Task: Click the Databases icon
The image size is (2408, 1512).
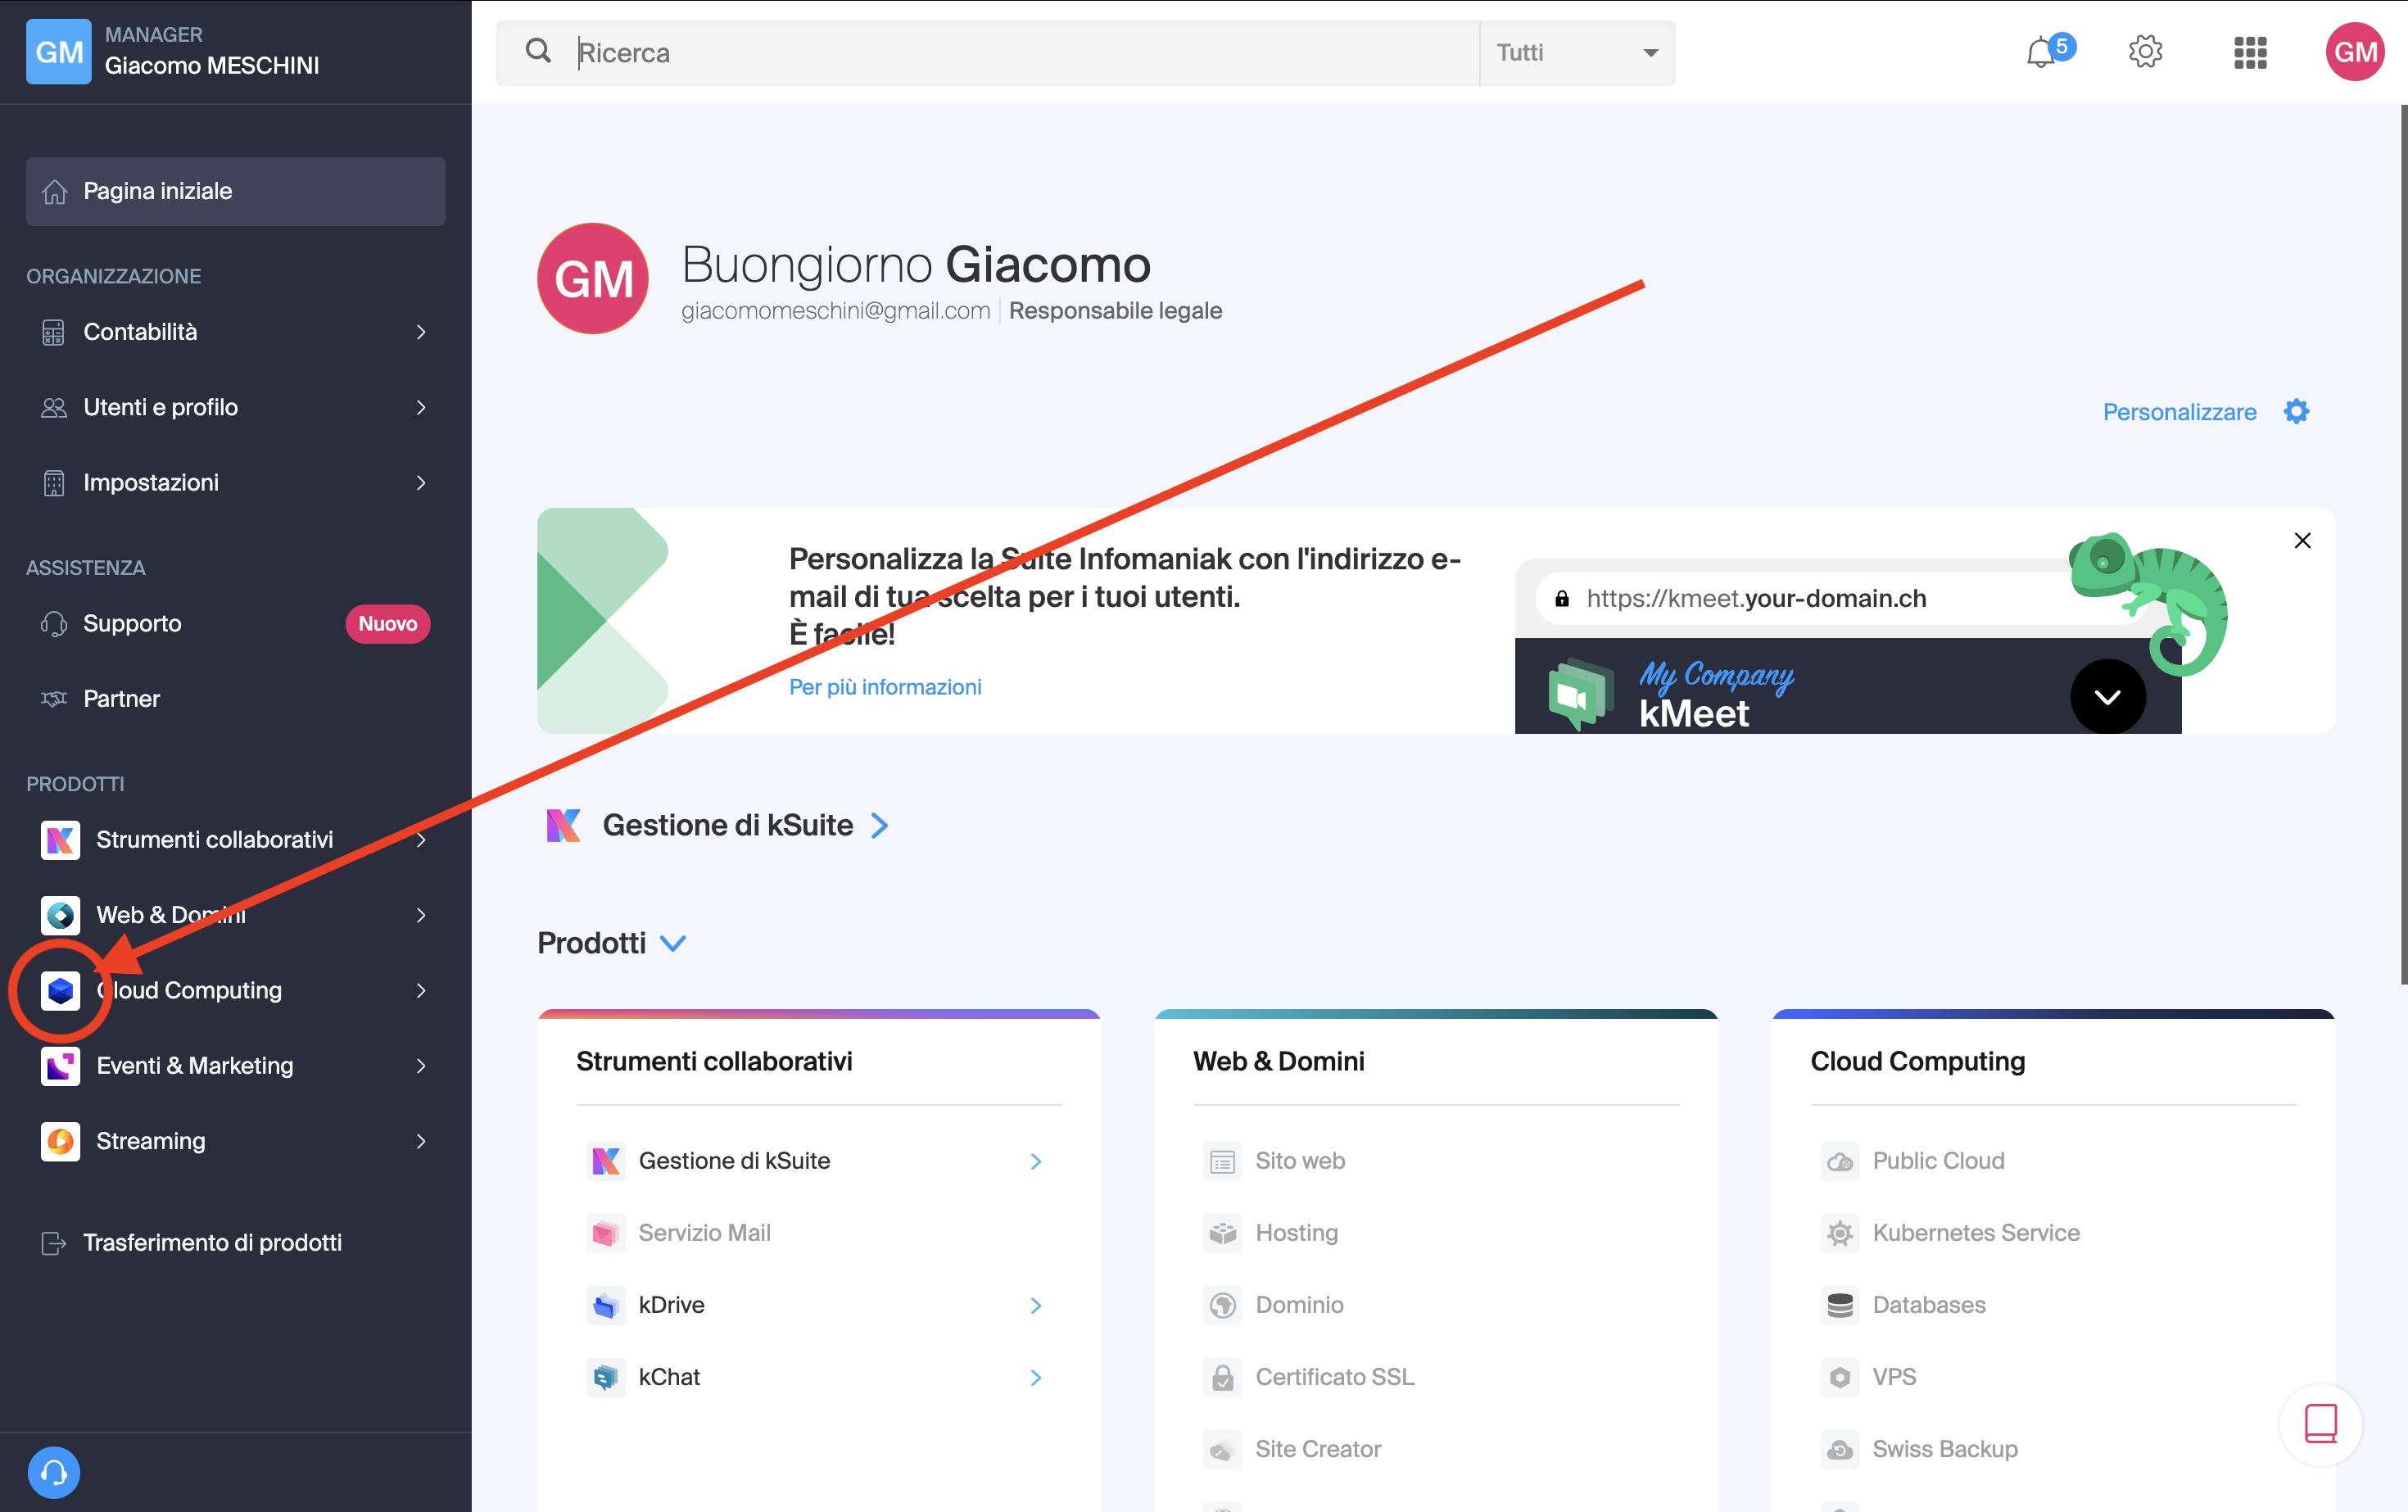Action: point(1840,1305)
